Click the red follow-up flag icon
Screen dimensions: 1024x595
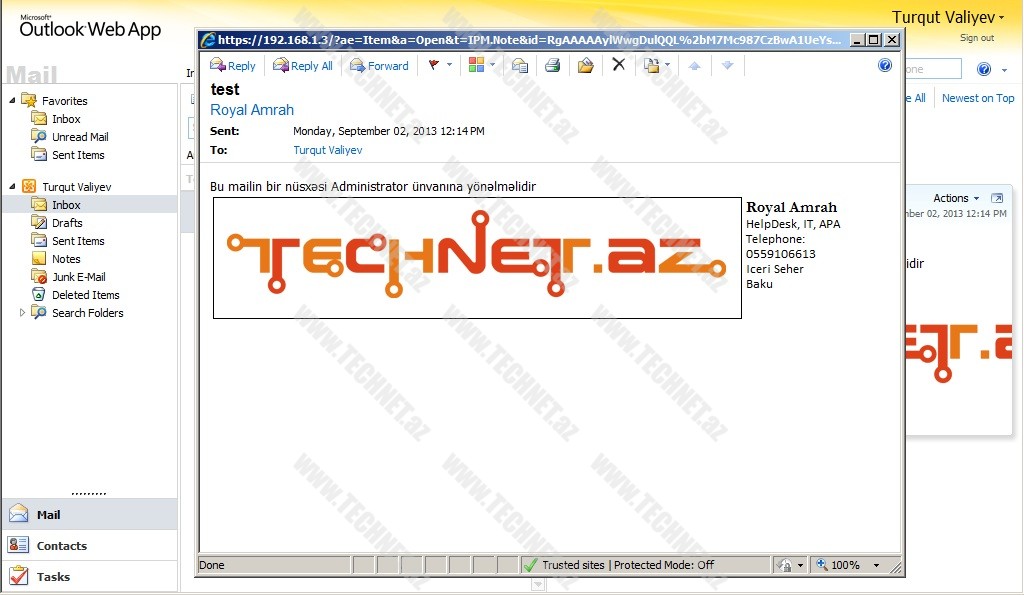click(x=434, y=66)
